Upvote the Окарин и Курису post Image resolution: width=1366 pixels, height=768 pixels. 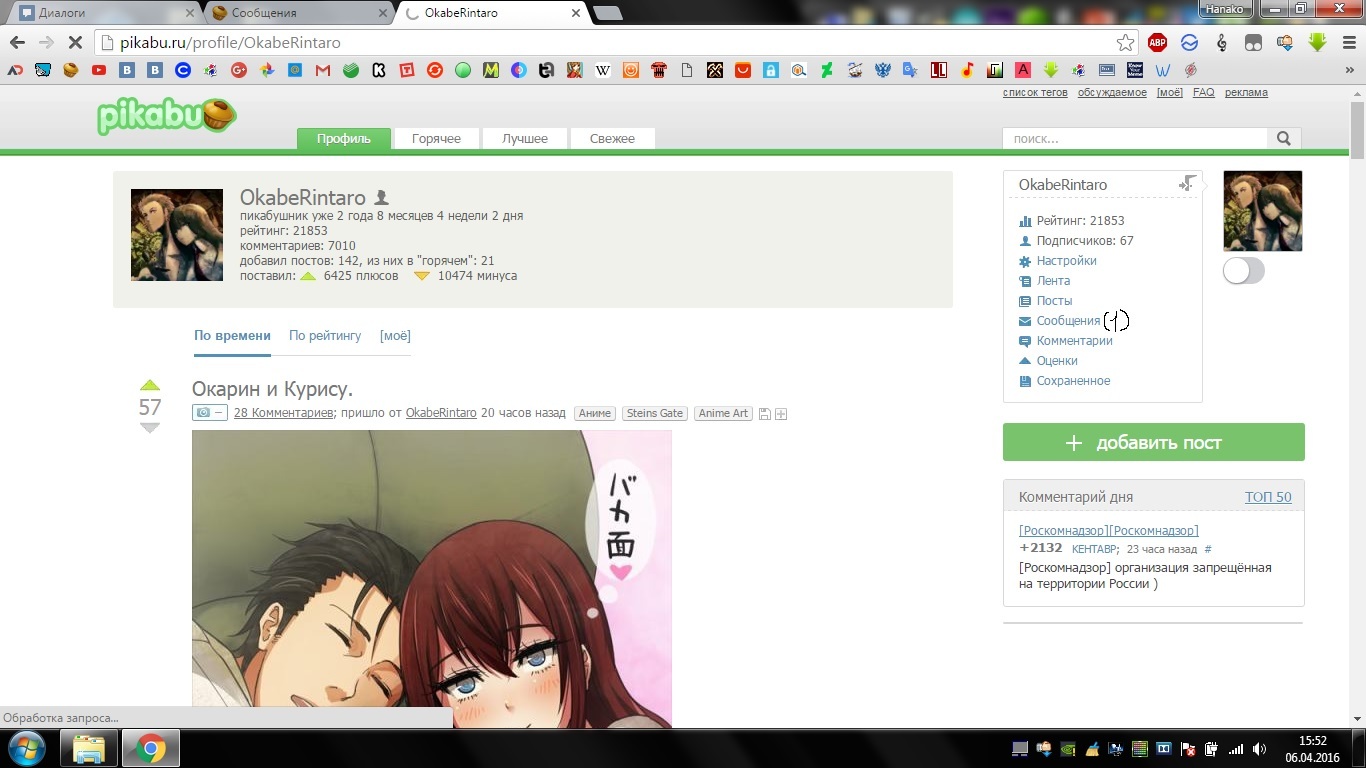coord(150,386)
